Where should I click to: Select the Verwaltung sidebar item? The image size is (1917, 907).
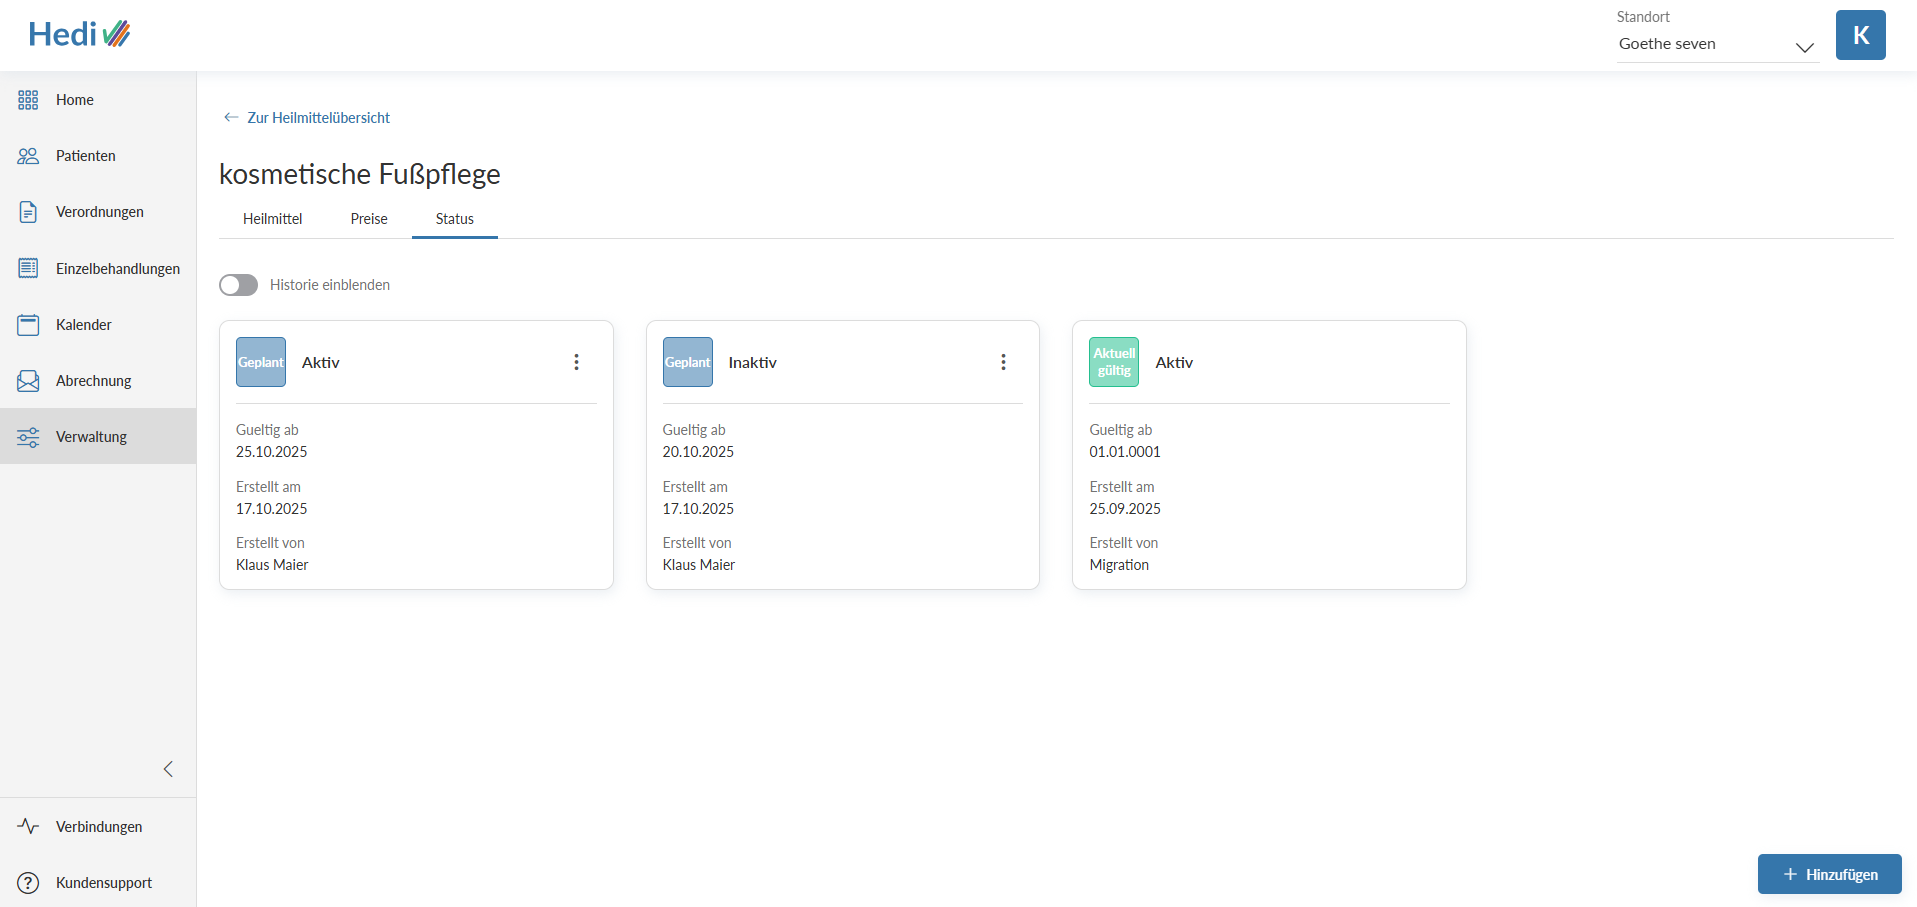(91, 437)
